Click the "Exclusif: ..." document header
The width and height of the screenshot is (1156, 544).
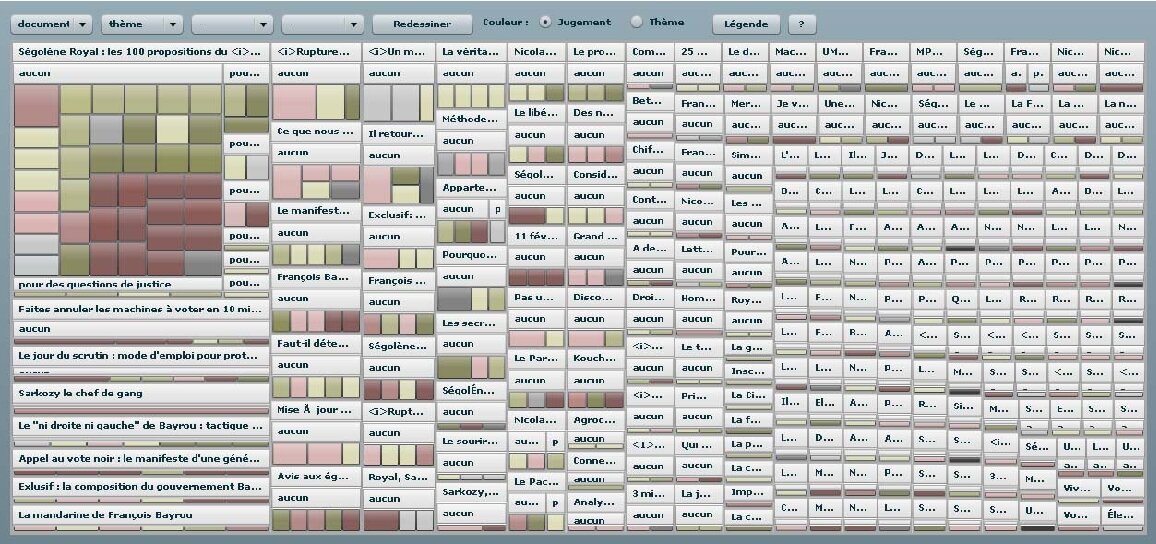(398, 216)
